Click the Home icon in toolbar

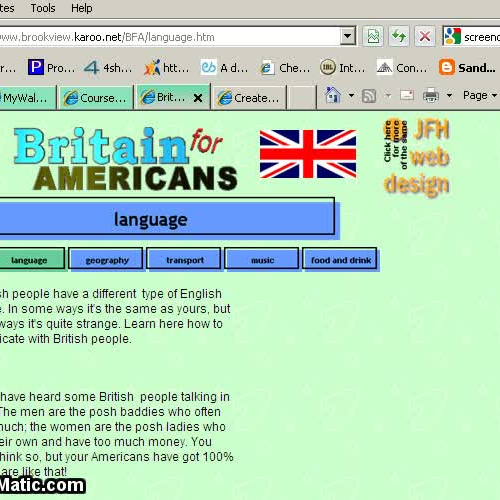tap(333, 95)
